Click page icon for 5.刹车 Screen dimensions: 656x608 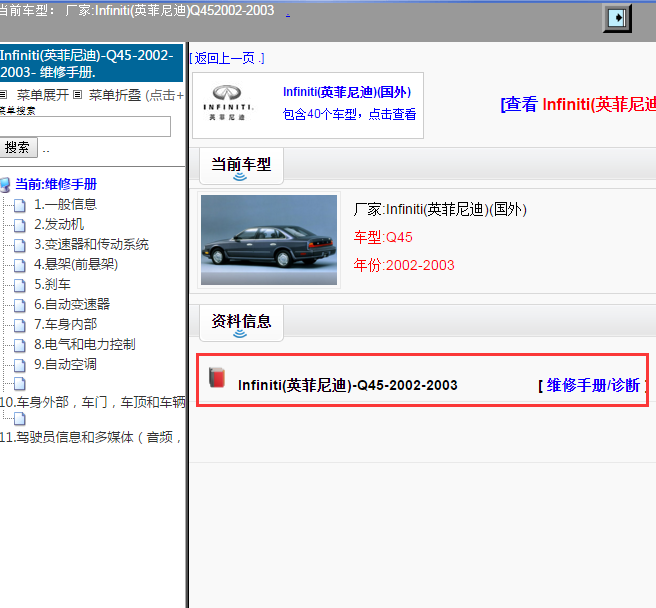20,285
